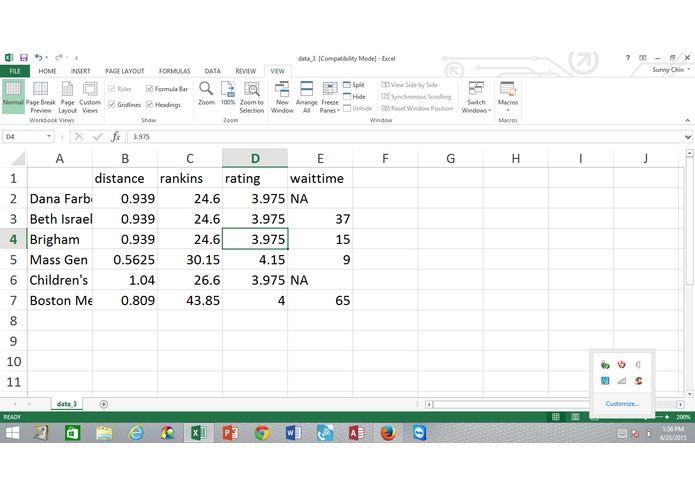695x494 pixels.
Task: Select column D header
Action: tap(255, 158)
